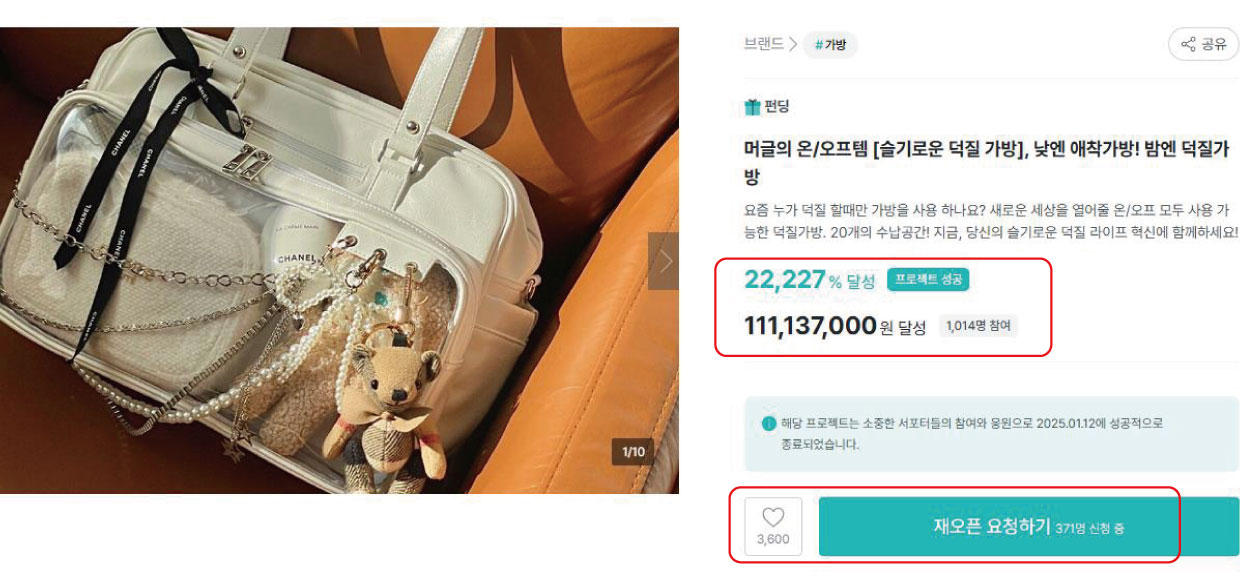Click the 프로젝트 성공 badge
1240x578 pixels.
tap(928, 279)
